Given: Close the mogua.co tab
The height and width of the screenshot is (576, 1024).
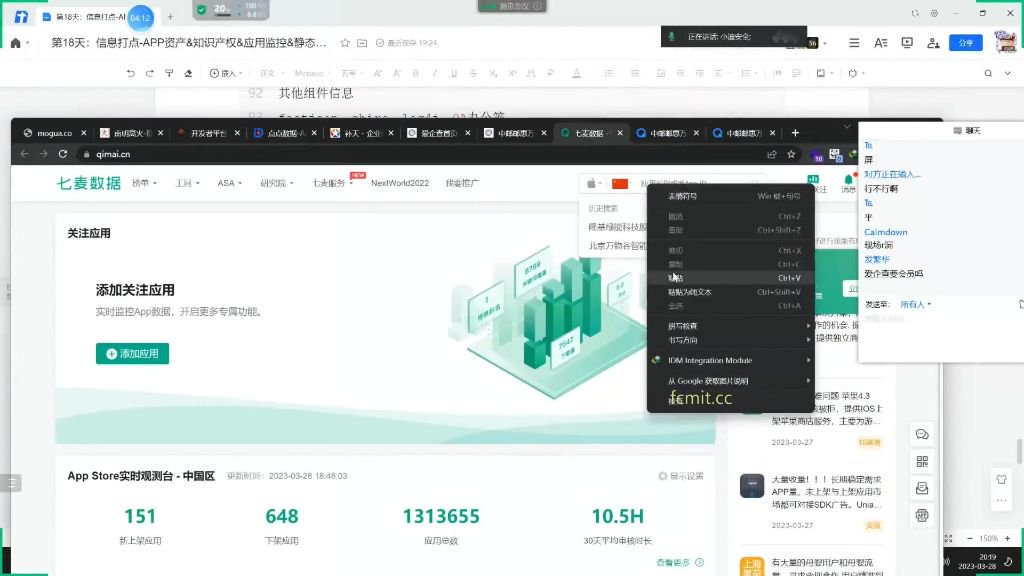Looking at the screenshot, I should [84, 133].
